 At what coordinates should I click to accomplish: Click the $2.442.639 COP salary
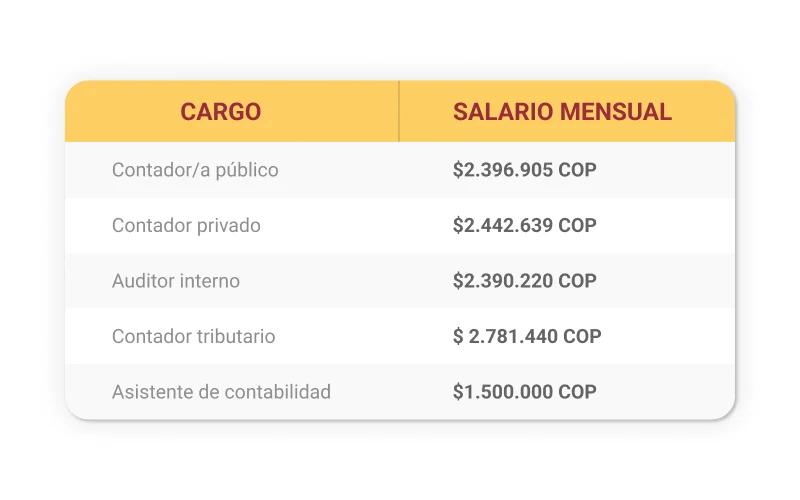(x=524, y=226)
